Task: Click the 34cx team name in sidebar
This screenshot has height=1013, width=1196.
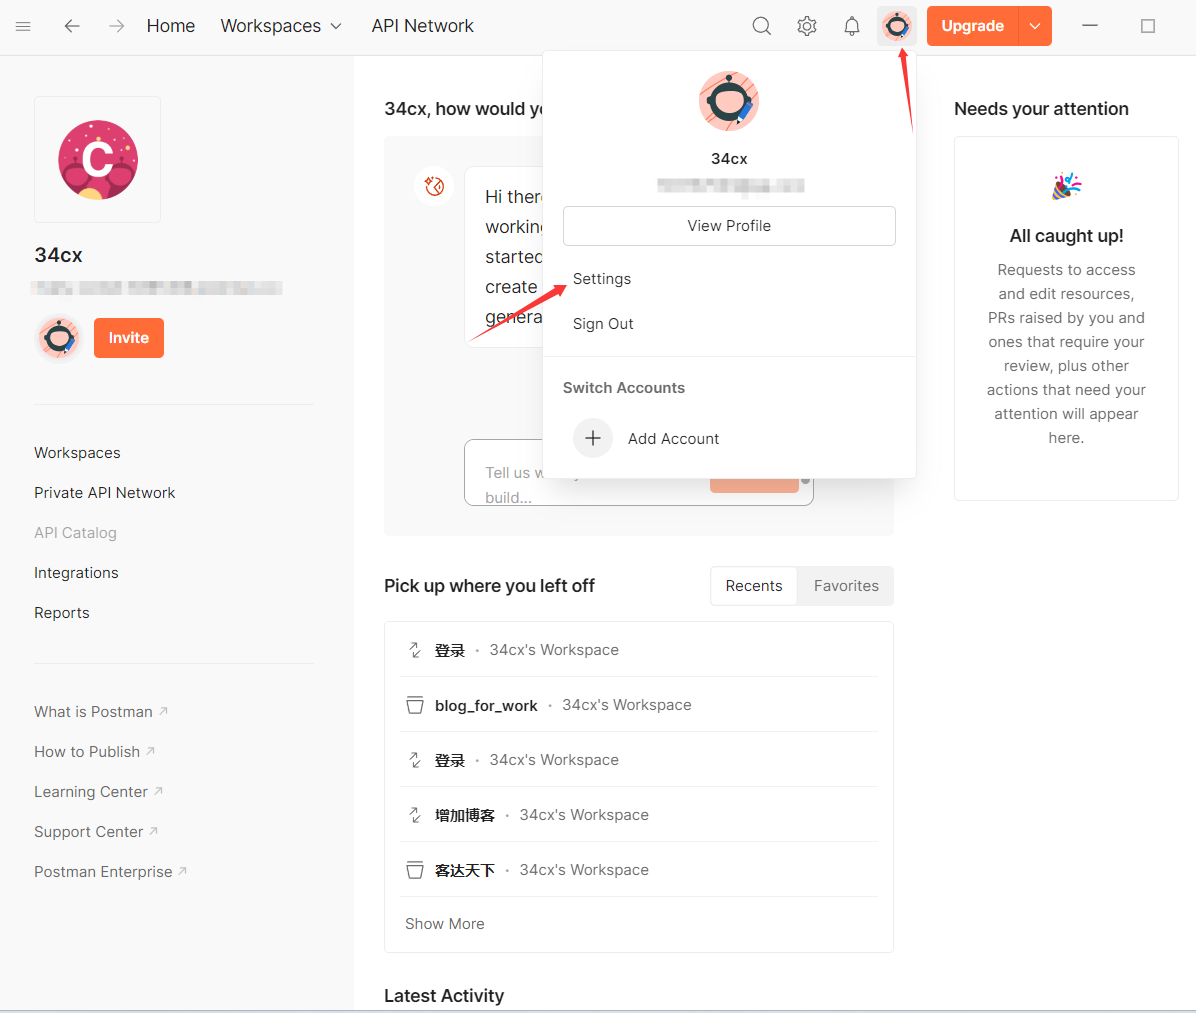Action: tap(58, 255)
